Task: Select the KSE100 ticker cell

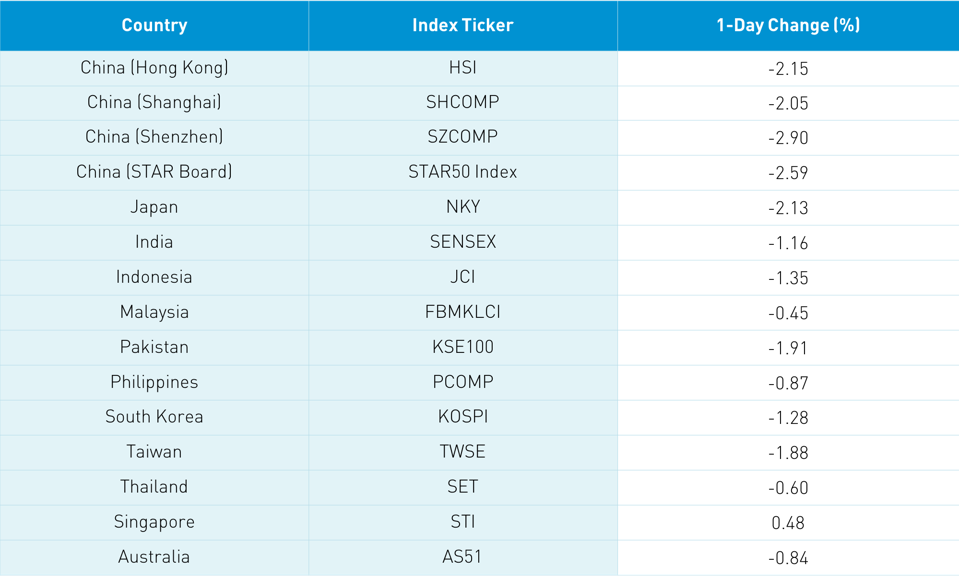Action: (x=463, y=347)
